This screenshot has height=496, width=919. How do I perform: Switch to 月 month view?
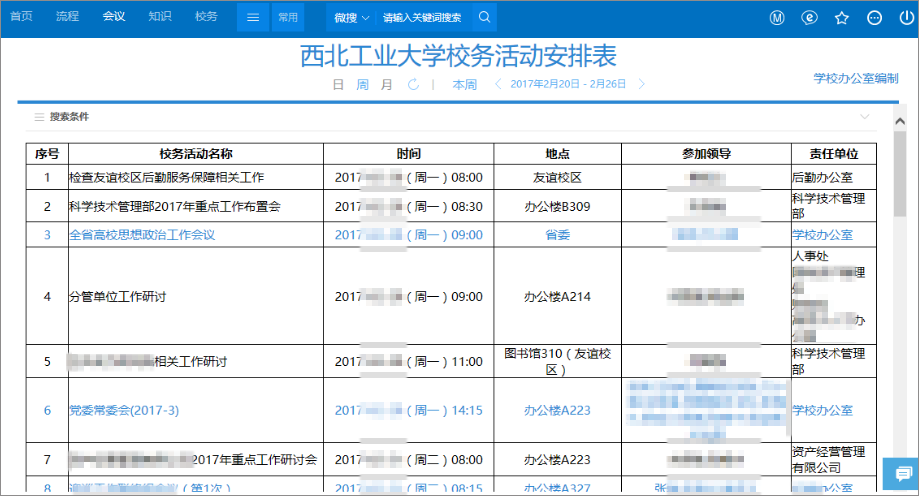point(386,84)
